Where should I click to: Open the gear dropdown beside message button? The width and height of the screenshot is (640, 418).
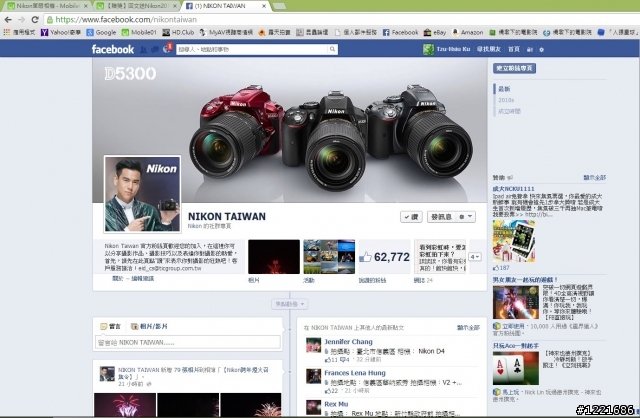coord(465,217)
